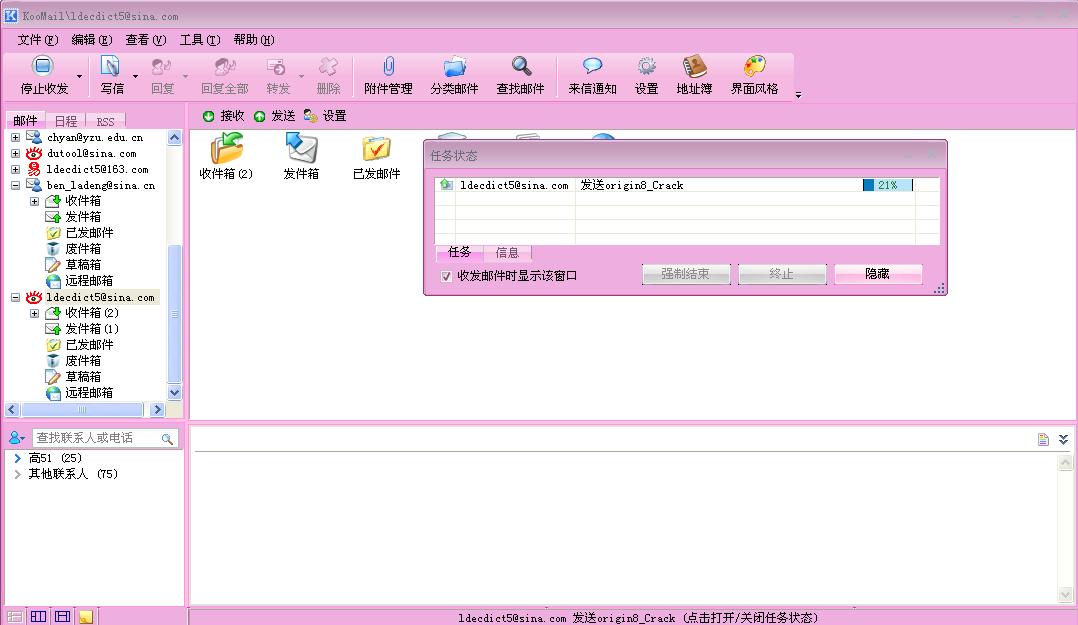This screenshot has width=1078, height=625.
Task: Click the document icon in preview pane
Action: click(x=1043, y=439)
